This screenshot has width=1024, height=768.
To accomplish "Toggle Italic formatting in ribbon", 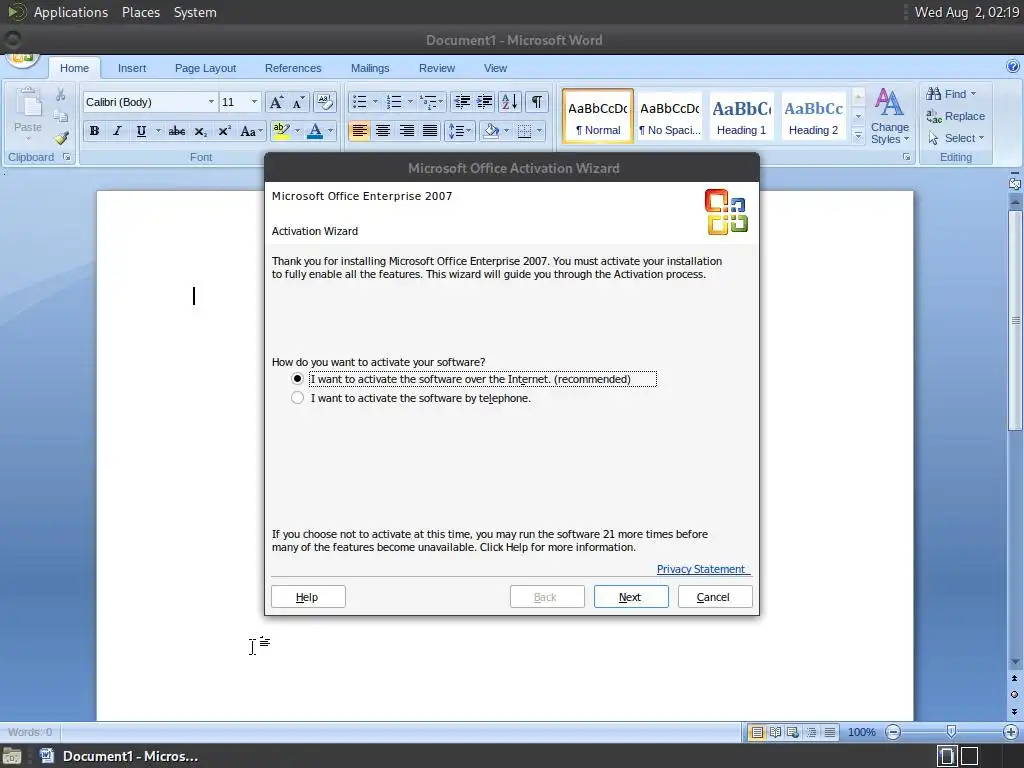I will (x=118, y=131).
